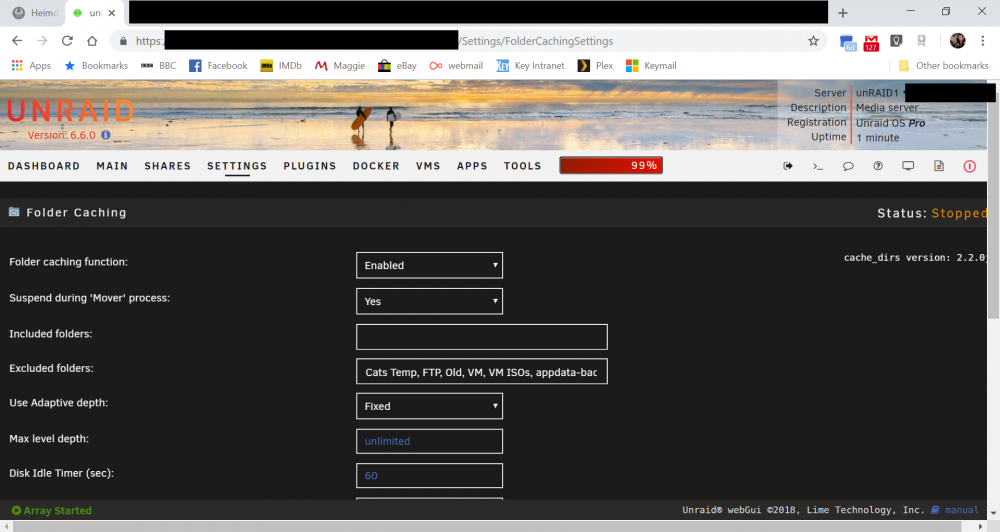The width and height of the screenshot is (1000, 532).
Task: Open Other bookmarks folder
Action: [943, 66]
